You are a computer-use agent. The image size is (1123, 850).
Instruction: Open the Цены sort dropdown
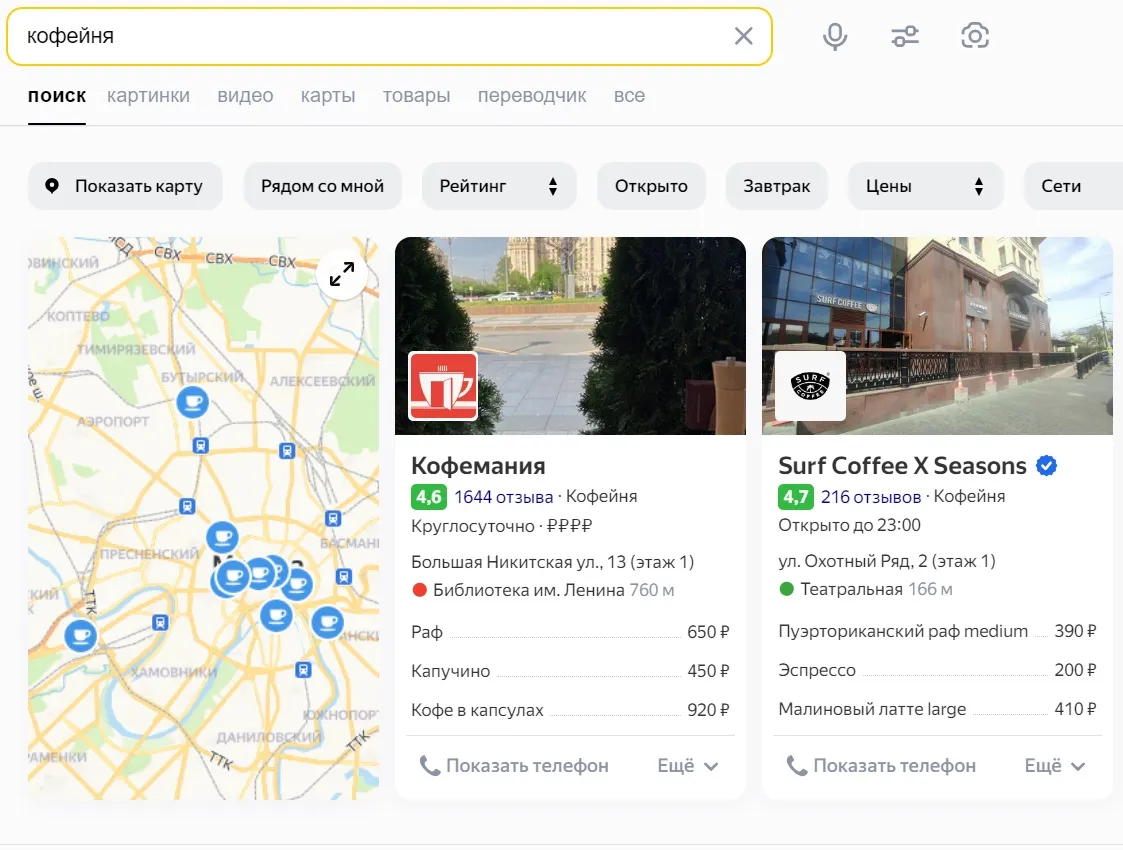[925, 186]
